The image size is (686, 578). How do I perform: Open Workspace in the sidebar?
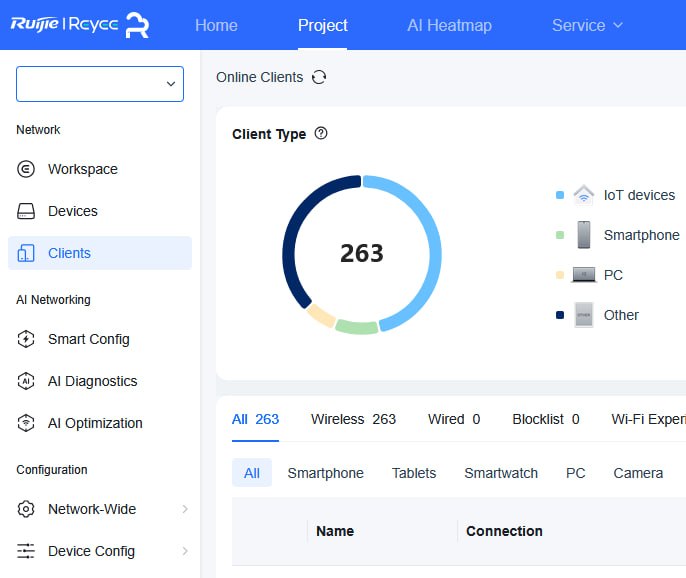click(x=100, y=169)
